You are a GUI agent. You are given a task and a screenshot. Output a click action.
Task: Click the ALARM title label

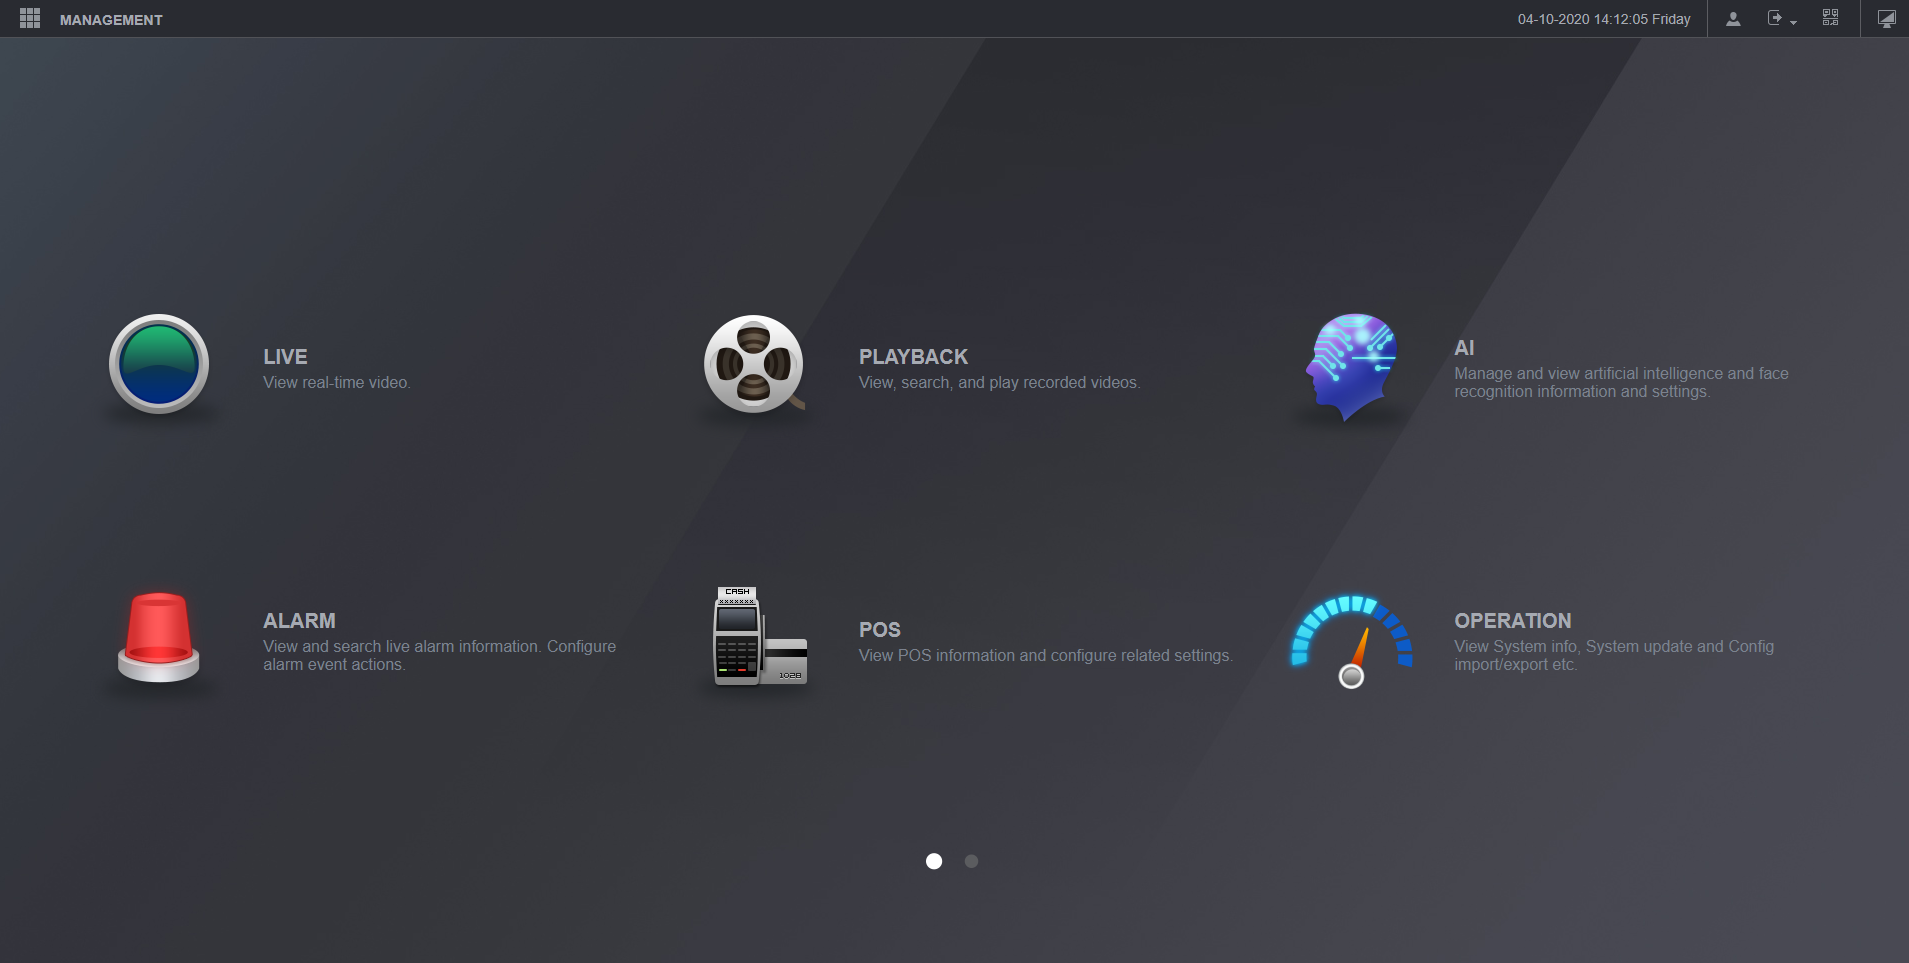click(x=299, y=621)
